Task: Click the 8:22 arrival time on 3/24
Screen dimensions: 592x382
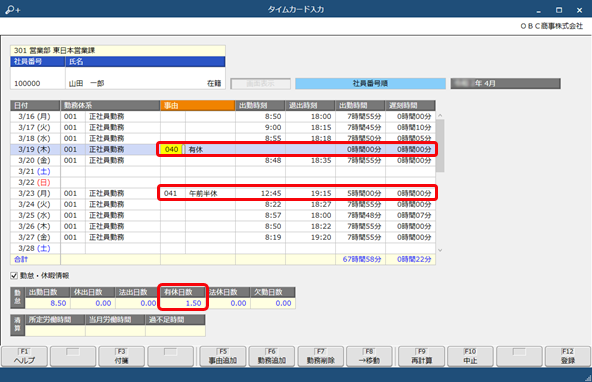Action: point(260,204)
